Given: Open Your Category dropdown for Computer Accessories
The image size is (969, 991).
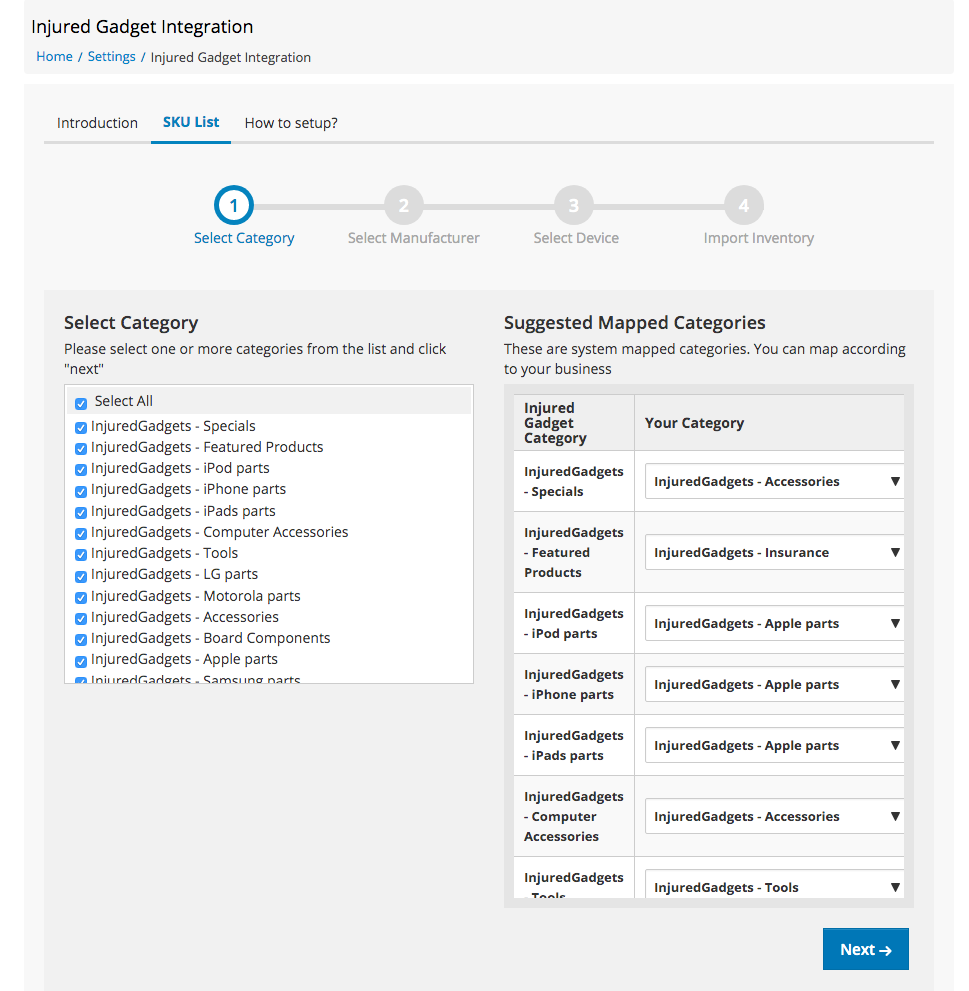Looking at the screenshot, I should [x=774, y=816].
